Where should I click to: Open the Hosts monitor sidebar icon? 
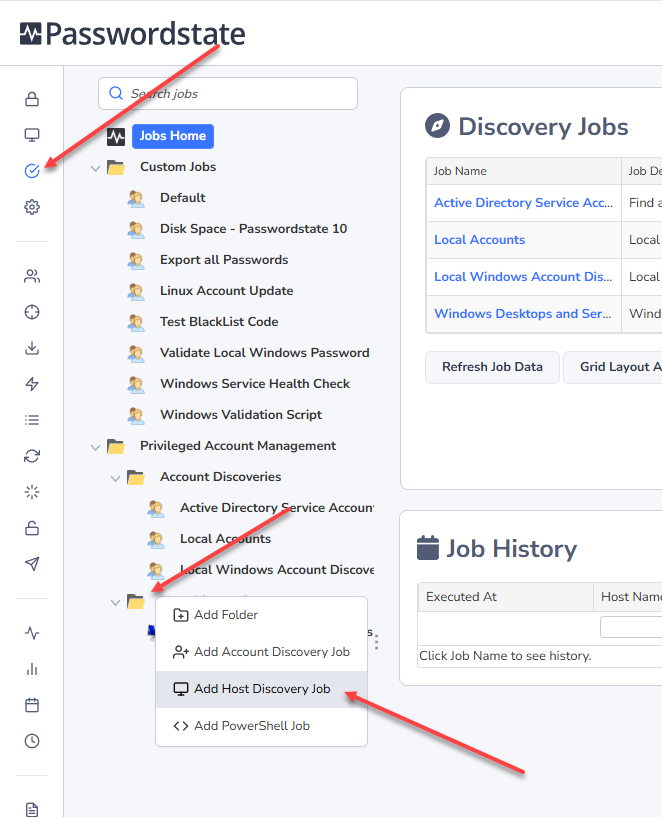coord(32,135)
